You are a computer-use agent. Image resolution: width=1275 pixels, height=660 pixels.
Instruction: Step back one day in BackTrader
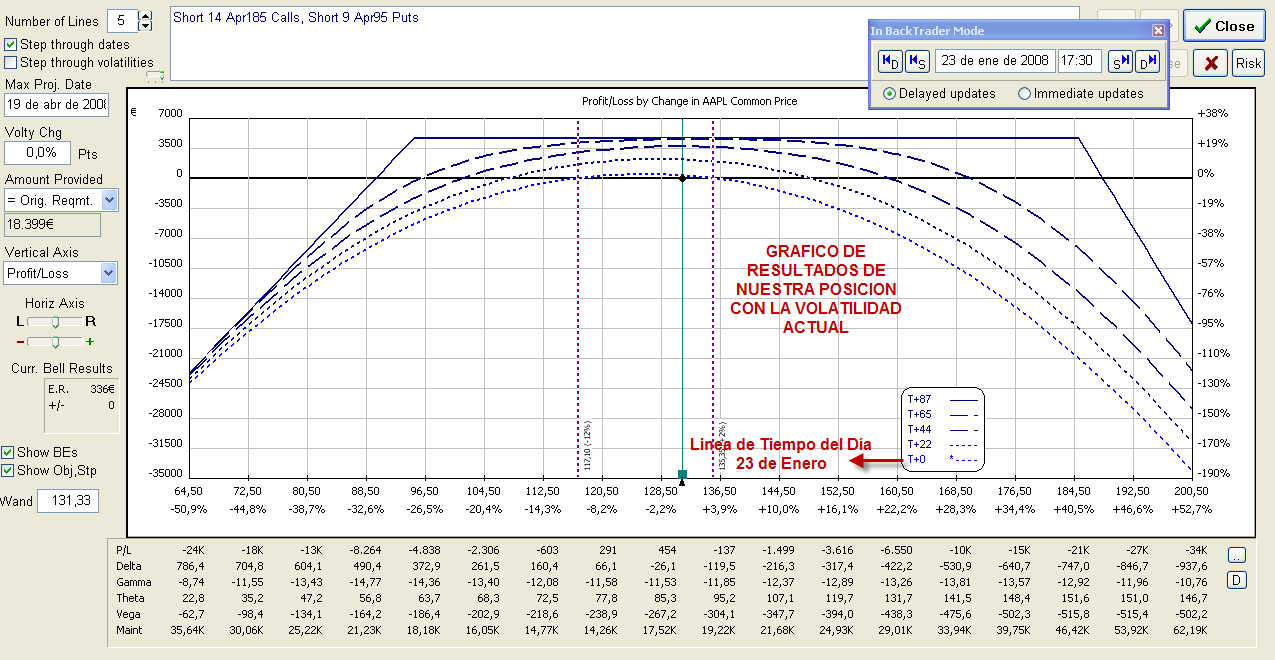click(x=890, y=61)
